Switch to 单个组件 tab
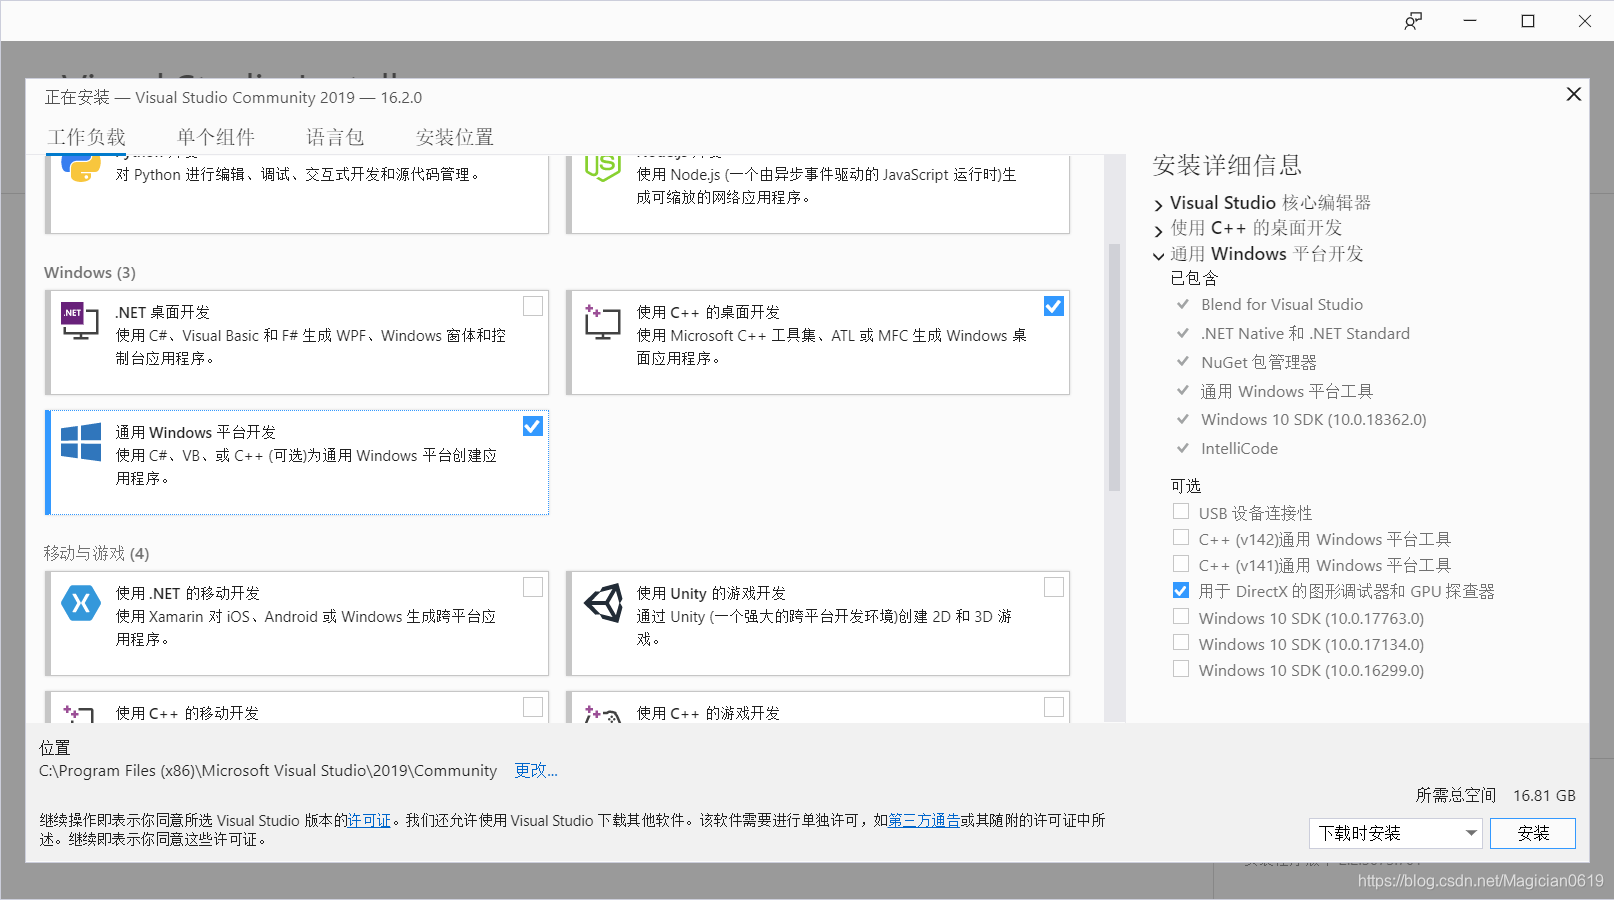The image size is (1614, 900). [x=216, y=137]
